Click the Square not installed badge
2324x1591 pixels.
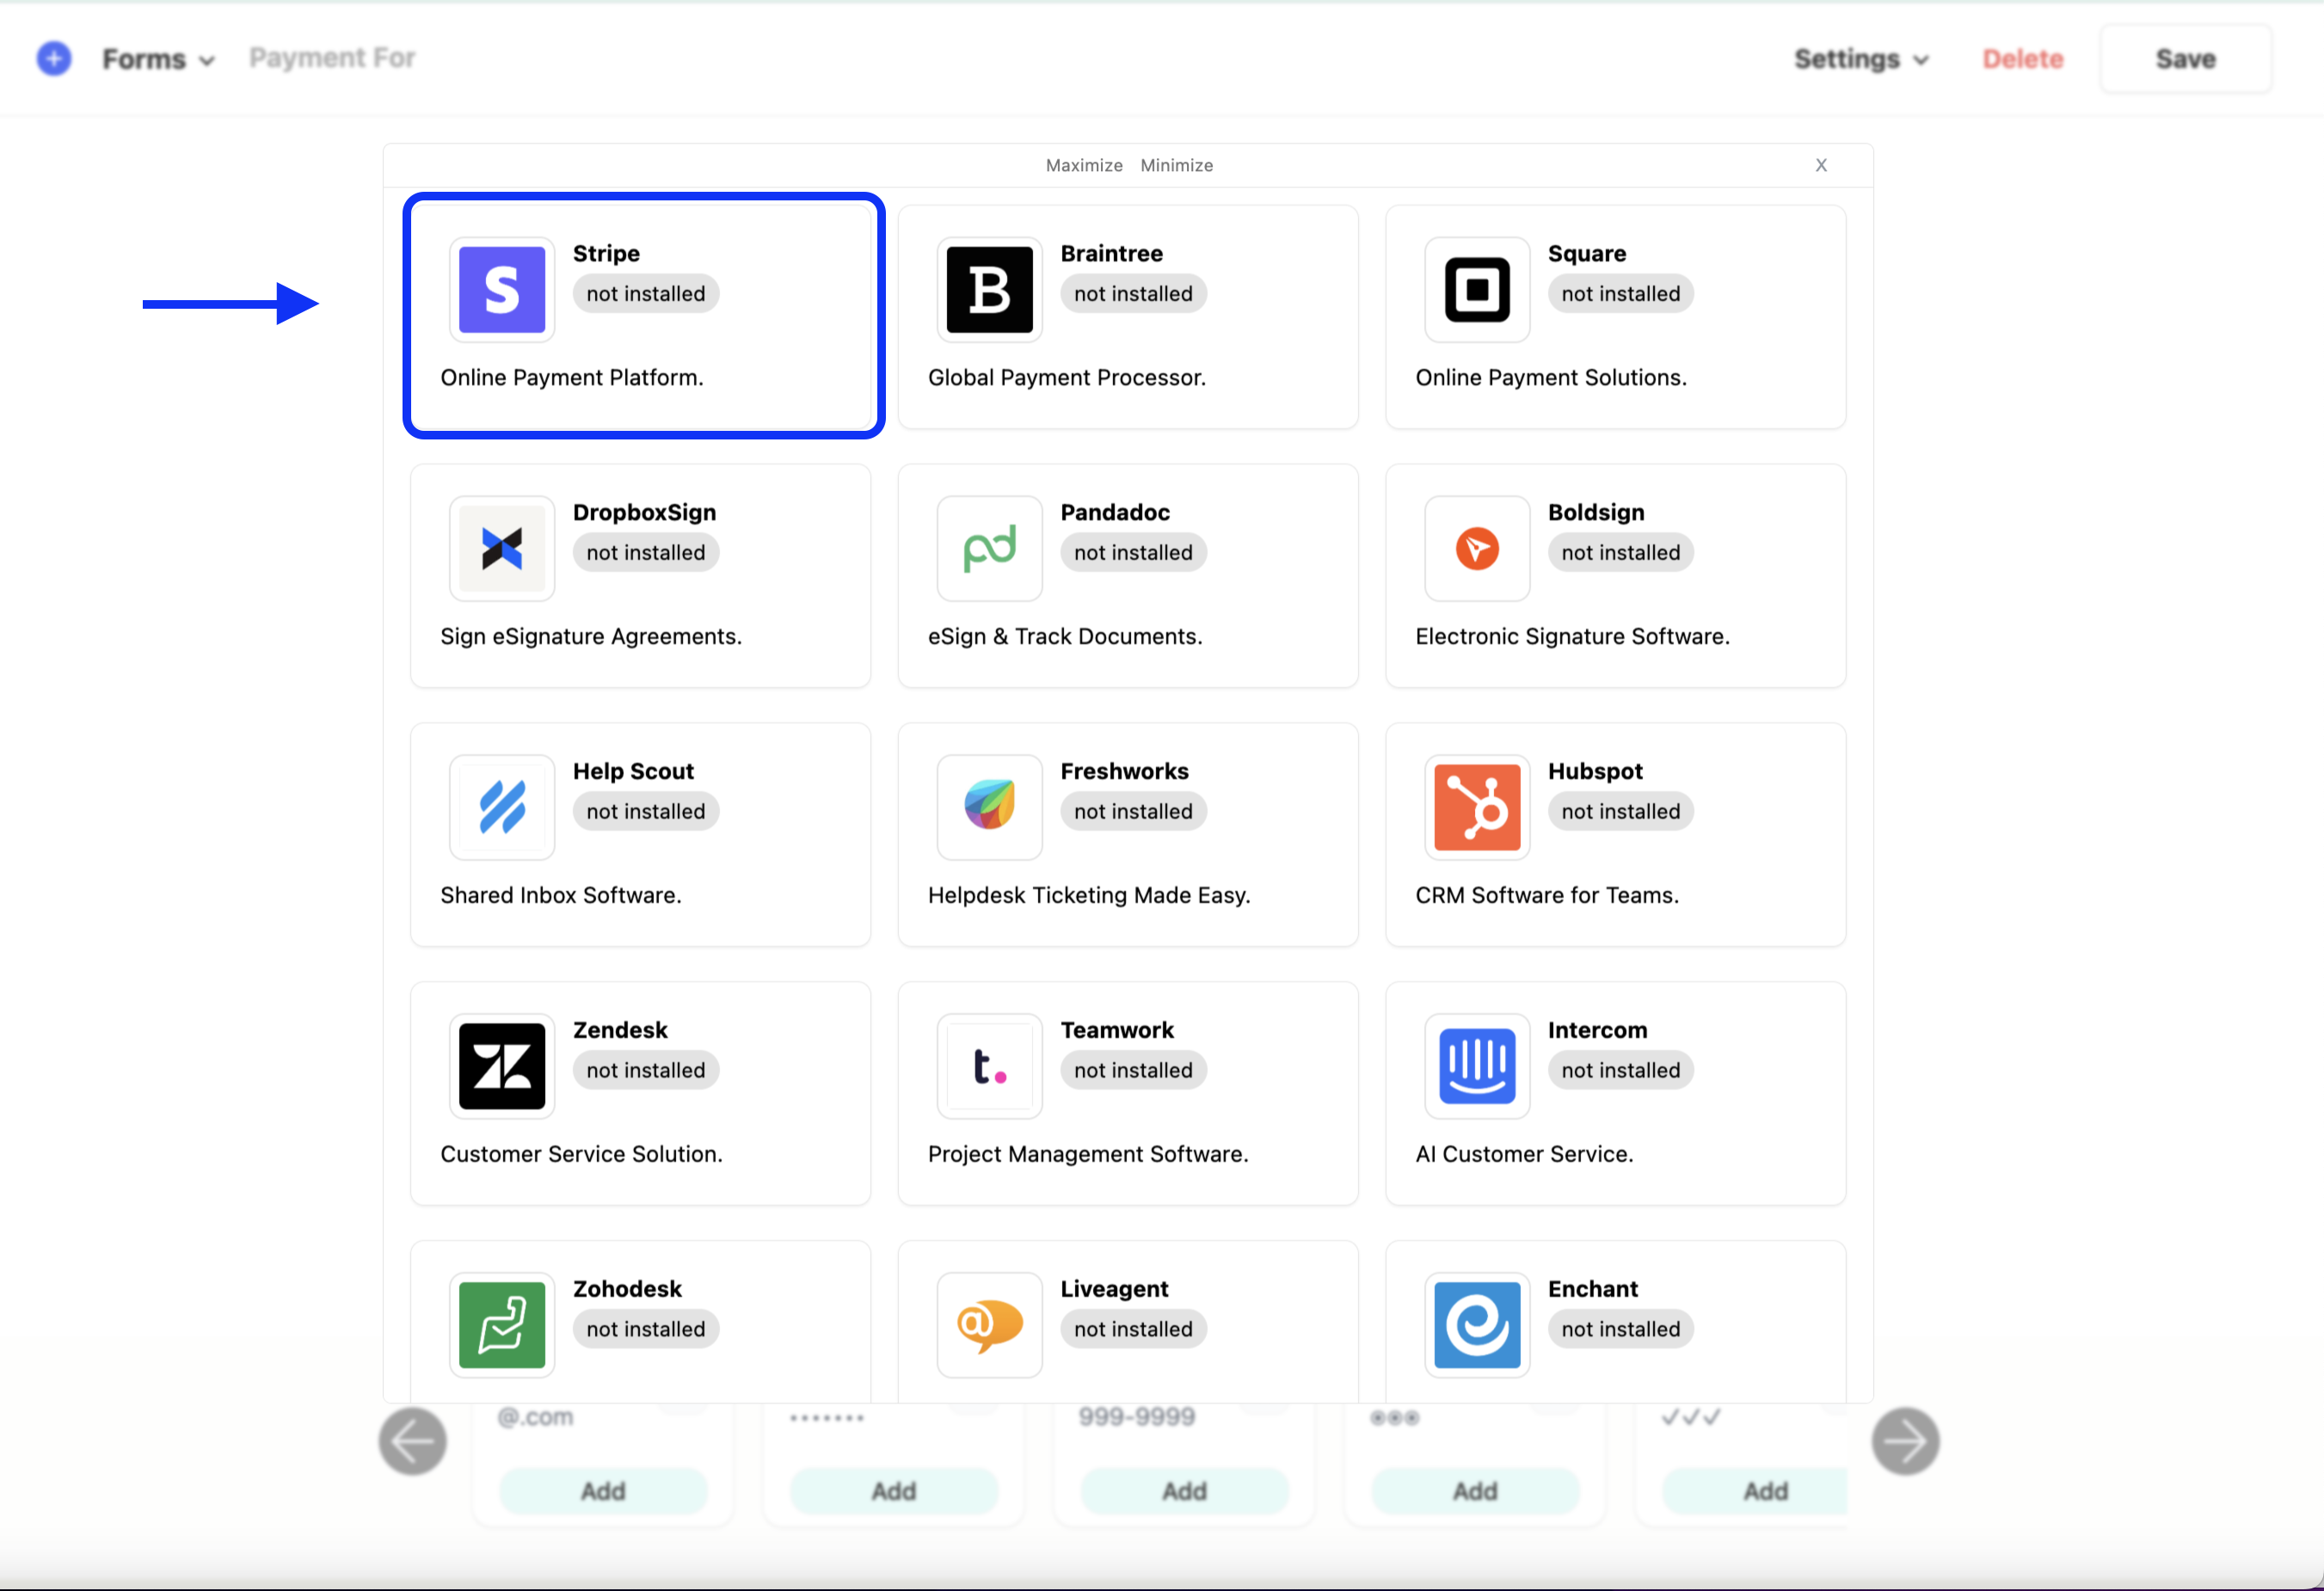pyautogui.click(x=1621, y=294)
